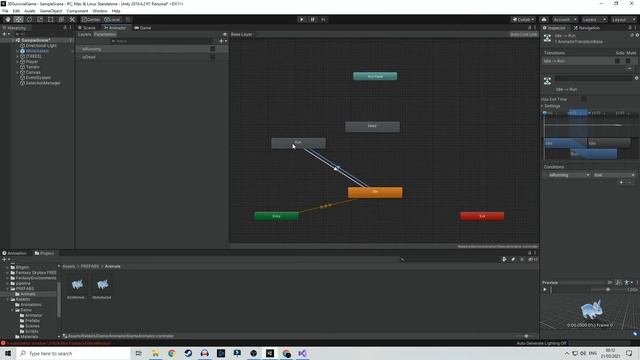The width and height of the screenshot is (640, 360).
Task: Toggle the Local handle rotation button
Action: 112,20
